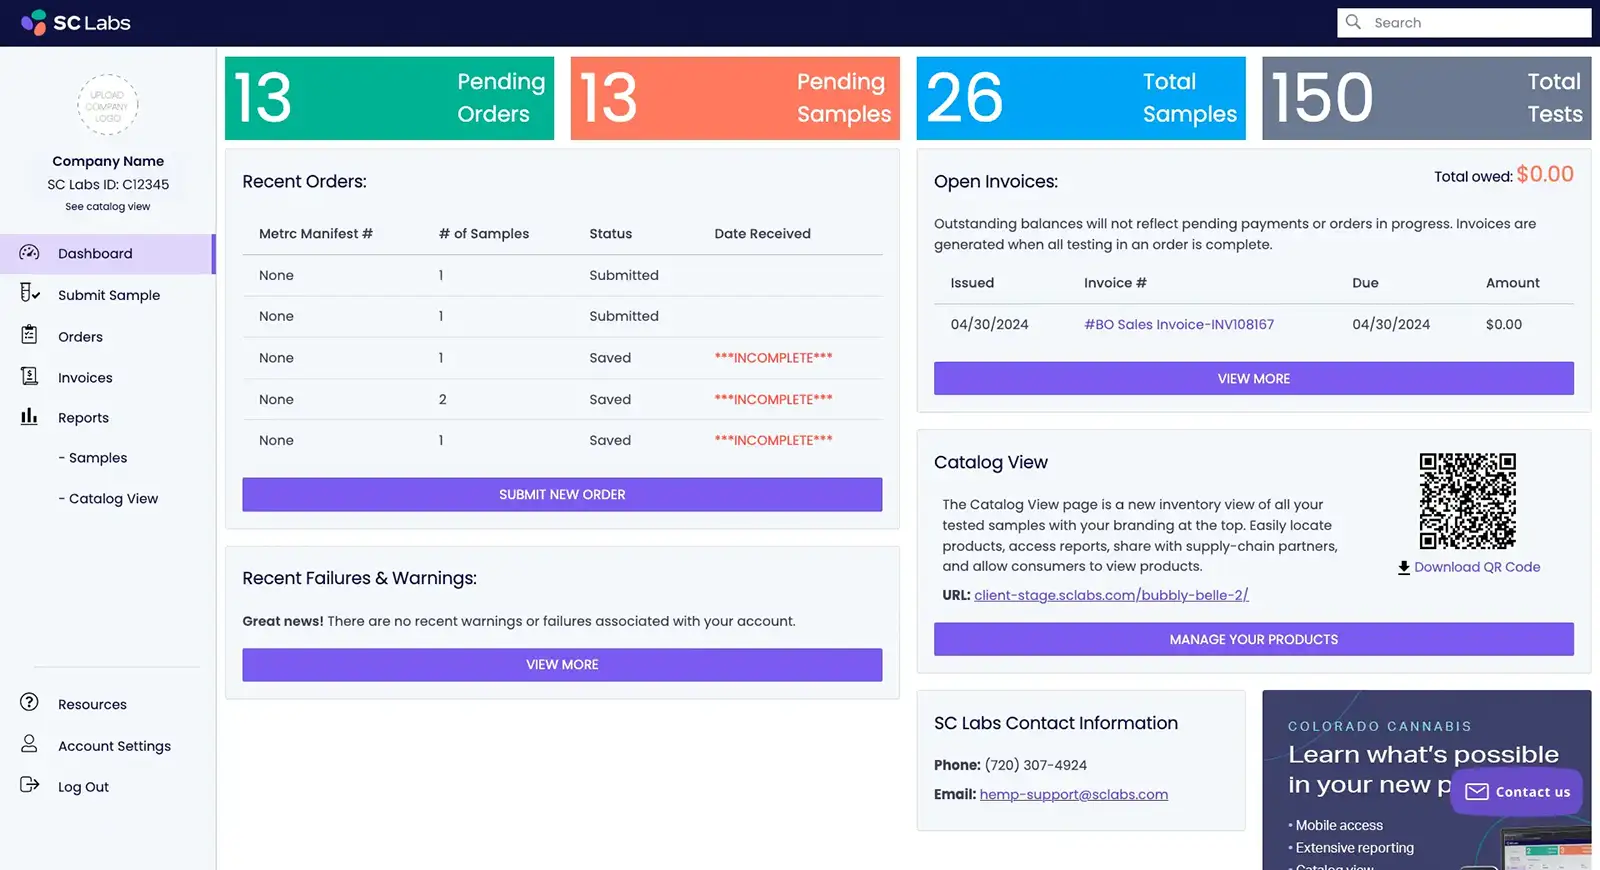Screen dimensions: 1600x870
Task: Click the Invoice # column header
Action: (1115, 283)
